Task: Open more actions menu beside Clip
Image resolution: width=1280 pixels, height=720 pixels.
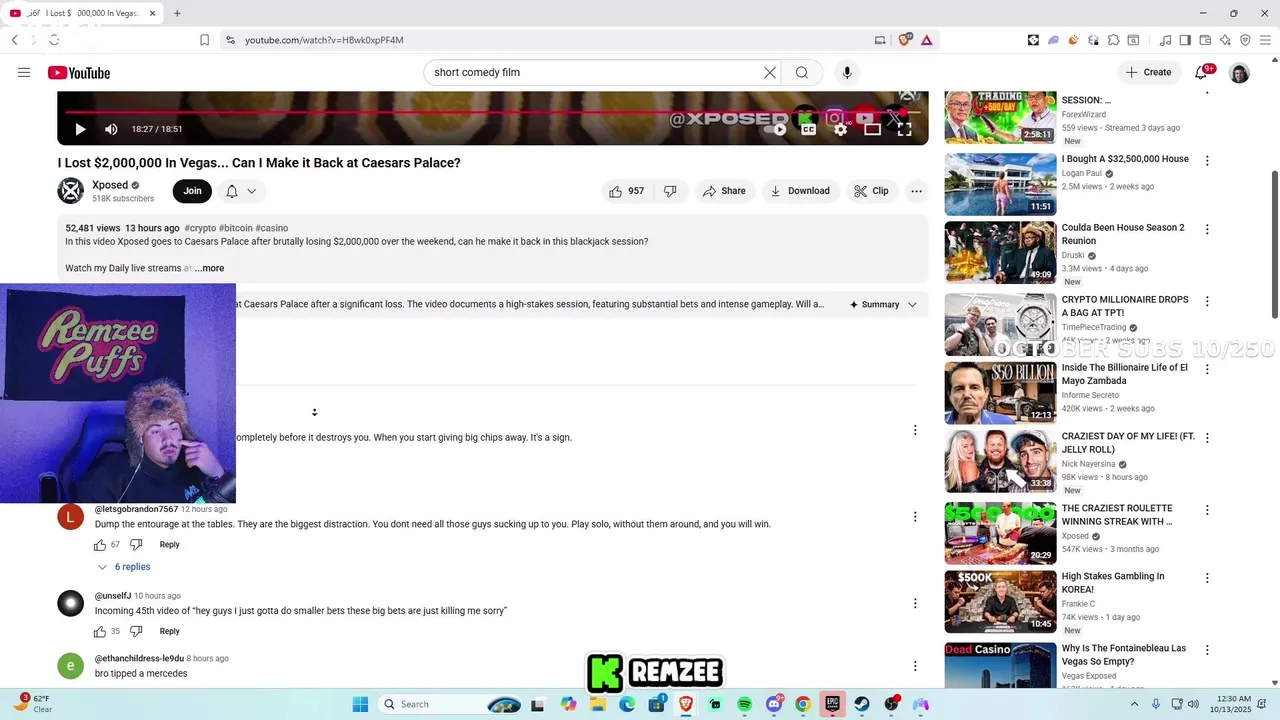Action: click(916, 191)
